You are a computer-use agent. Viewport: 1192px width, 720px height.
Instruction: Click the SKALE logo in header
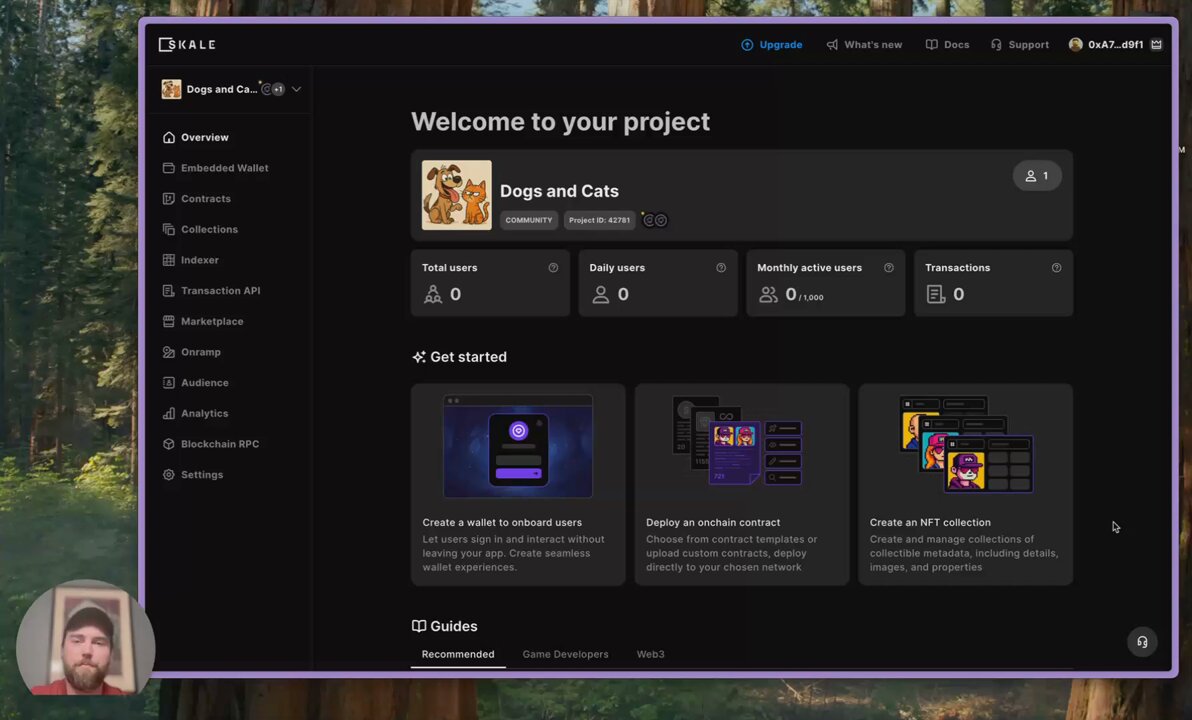click(187, 45)
